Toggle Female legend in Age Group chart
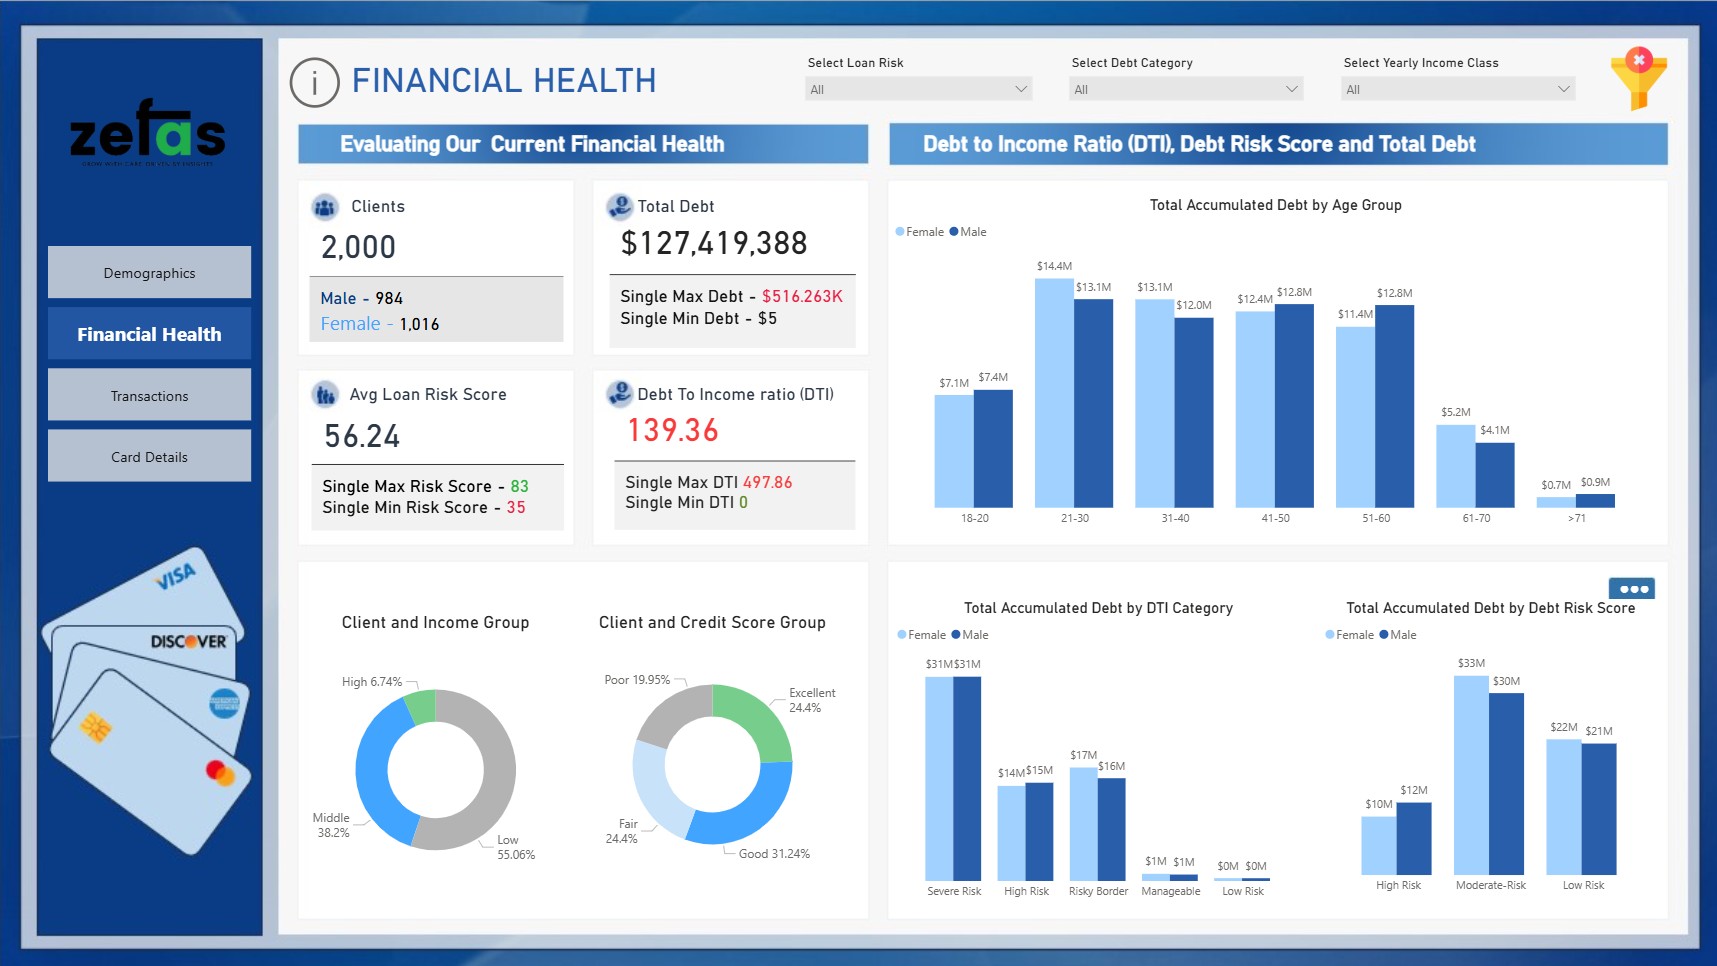The image size is (1717, 966). point(919,232)
